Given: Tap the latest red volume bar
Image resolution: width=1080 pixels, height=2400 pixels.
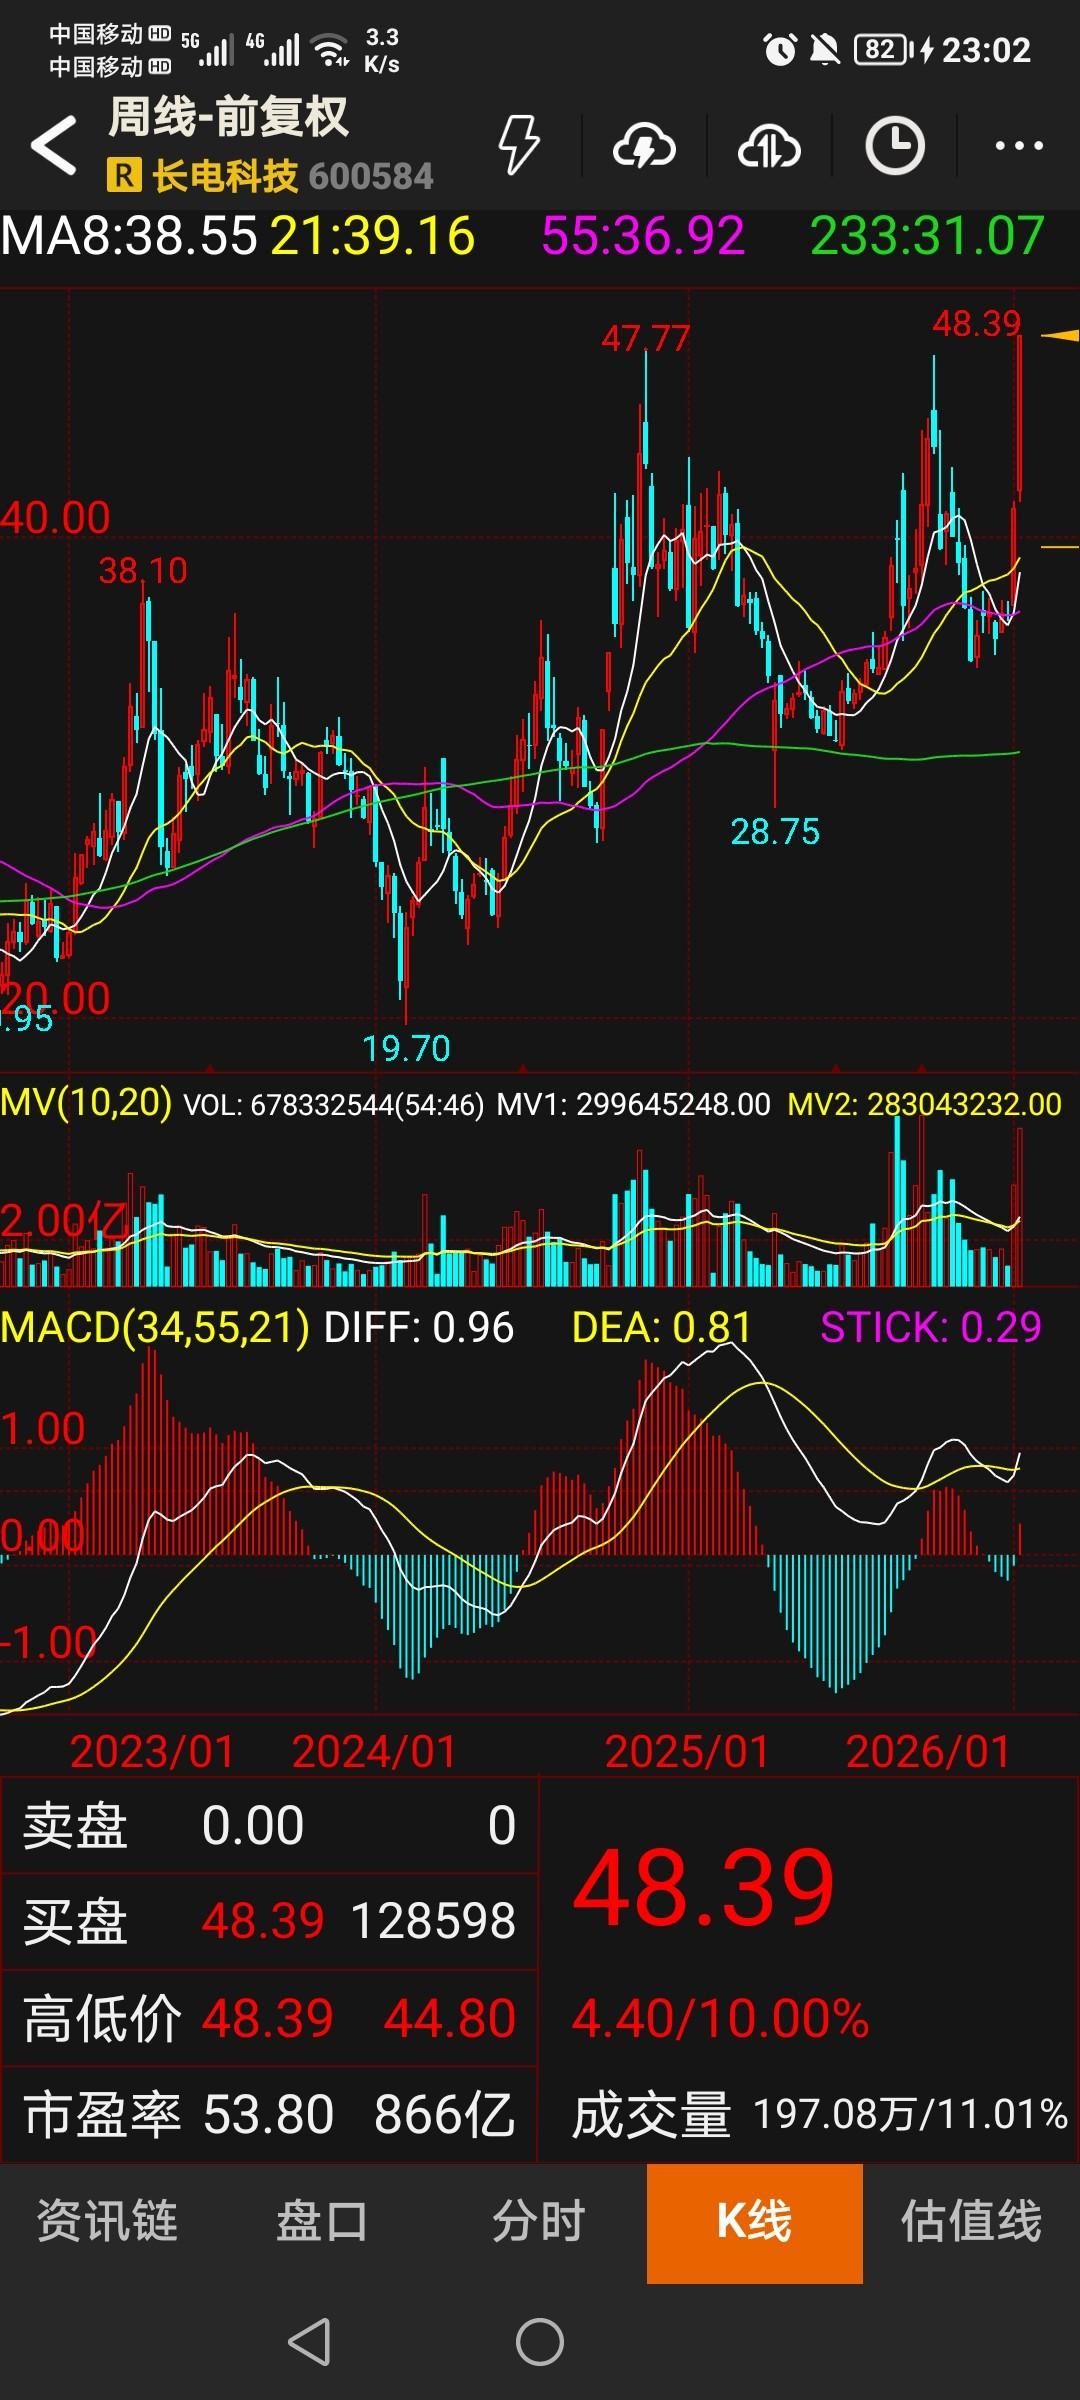Looking at the screenshot, I should pos(1019,1206).
